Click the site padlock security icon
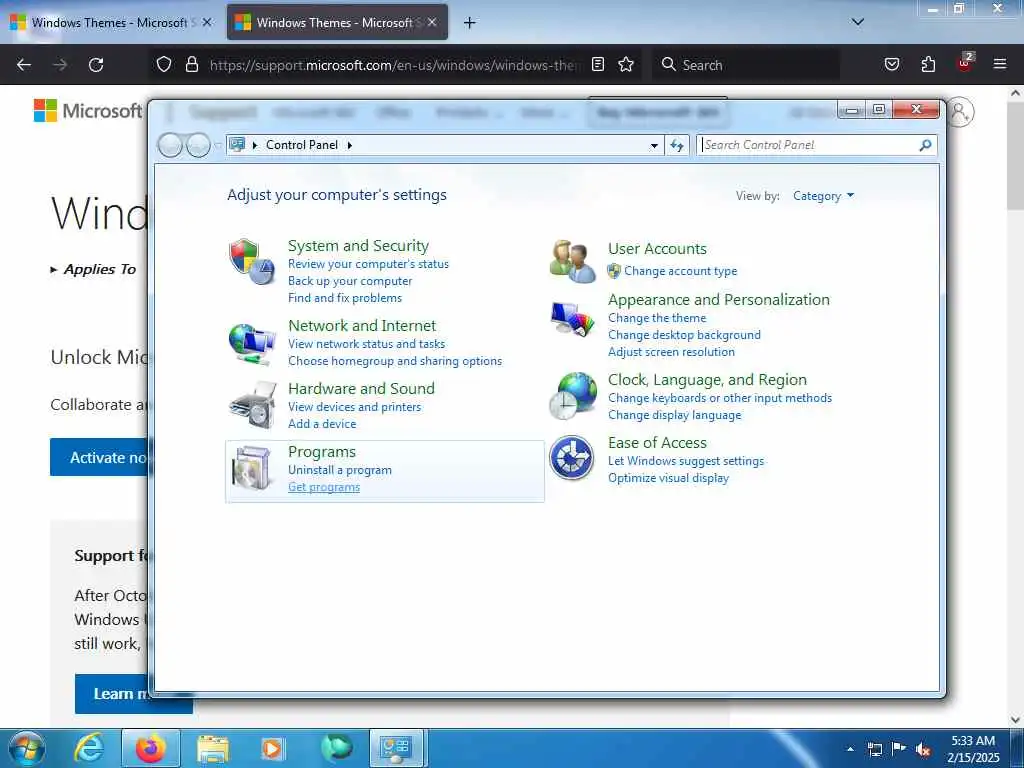 [x=191, y=65]
